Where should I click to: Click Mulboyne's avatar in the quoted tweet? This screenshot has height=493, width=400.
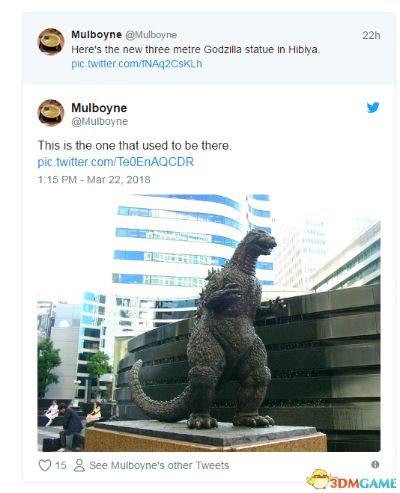tap(51, 41)
